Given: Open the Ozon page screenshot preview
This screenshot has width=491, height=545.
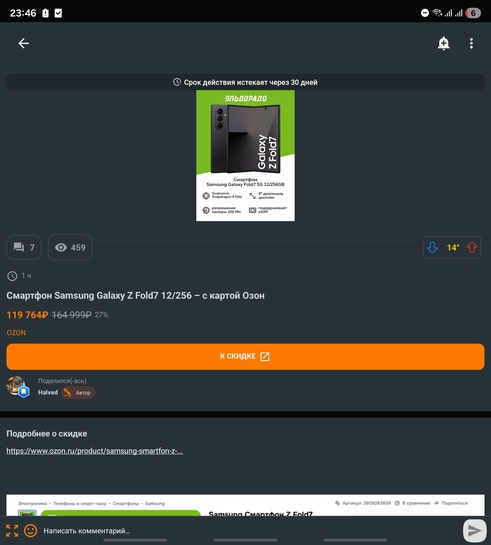Looking at the screenshot, I should (x=245, y=505).
